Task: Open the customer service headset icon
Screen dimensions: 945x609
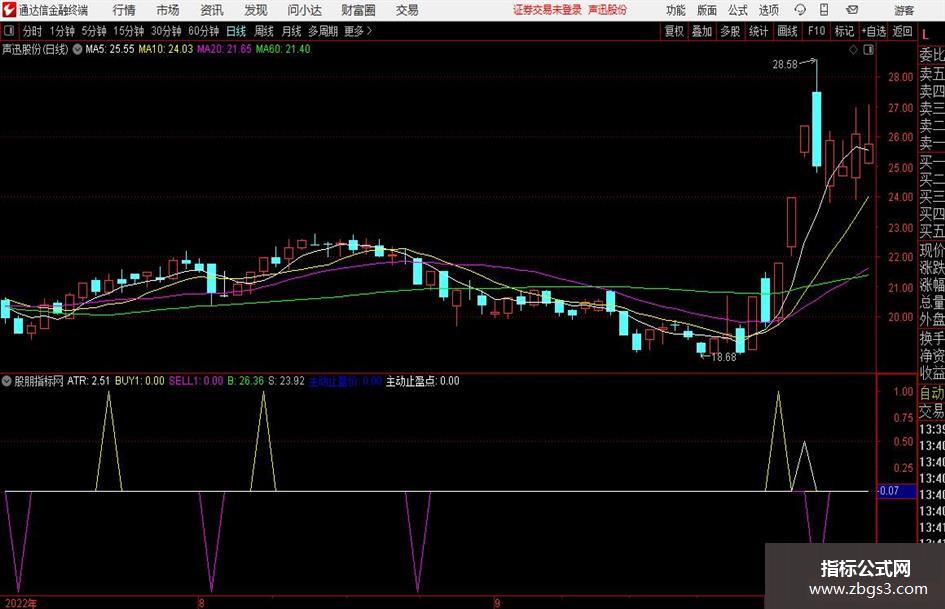Action: tap(800, 10)
